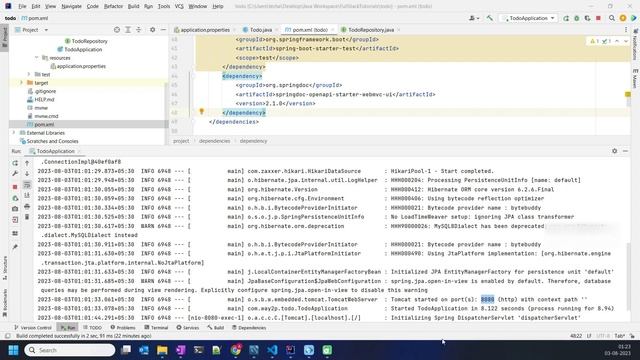Open File Explorer from taskbar
The height and width of the screenshot is (360, 640).
162,350
